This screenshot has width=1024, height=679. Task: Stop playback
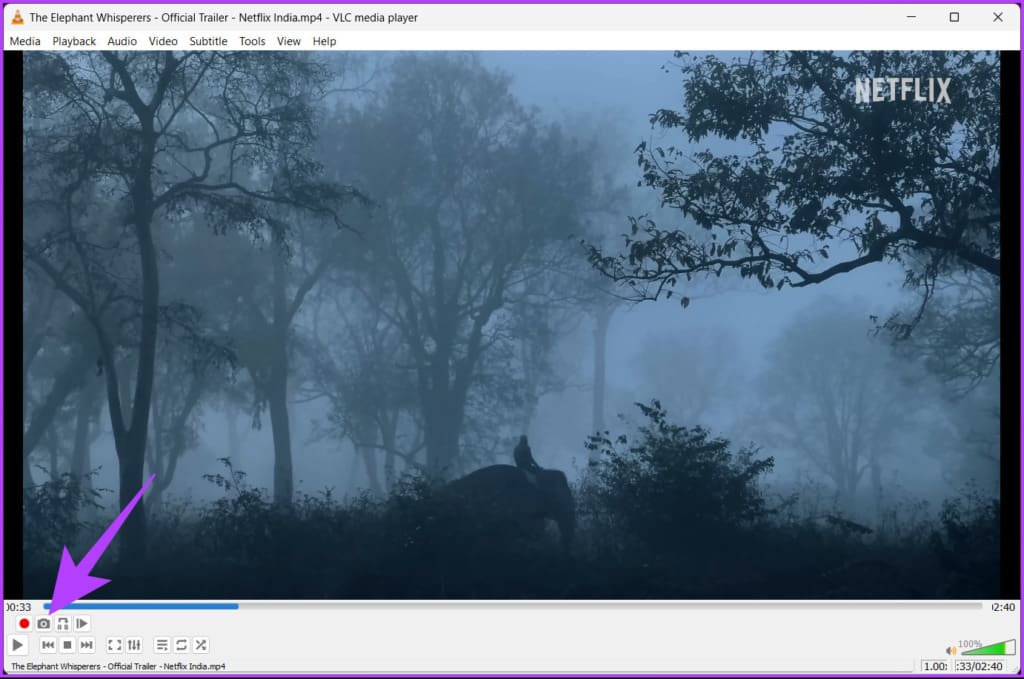click(67, 645)
